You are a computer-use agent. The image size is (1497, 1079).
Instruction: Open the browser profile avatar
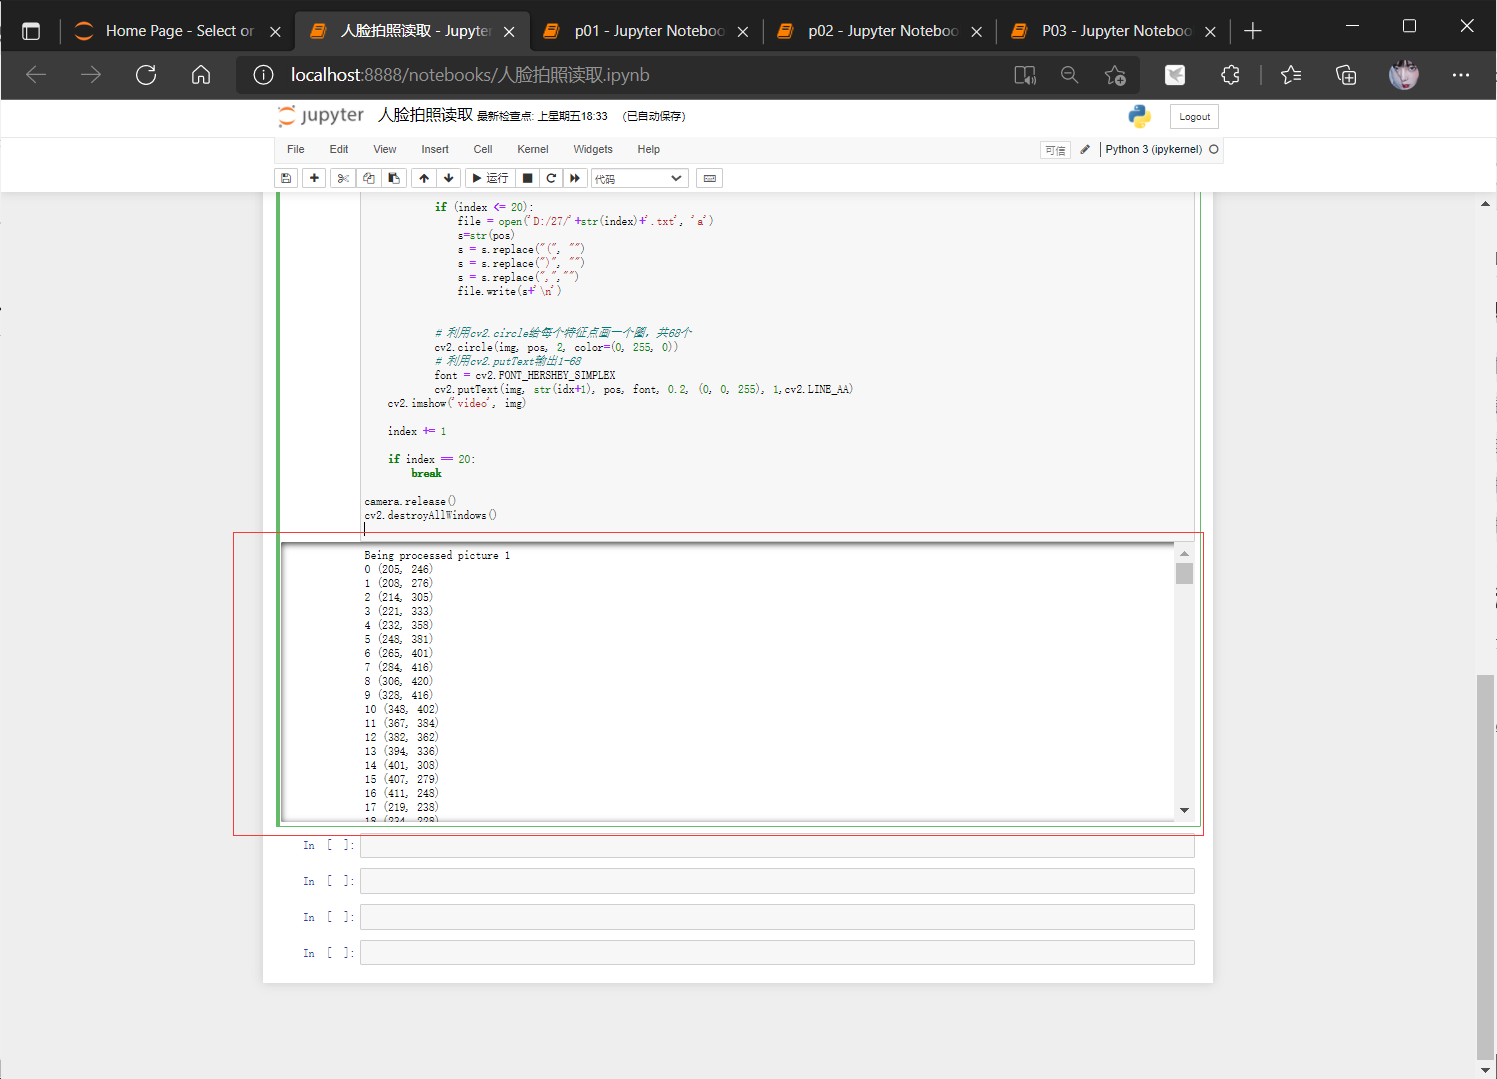click(x=1404, y=75)
